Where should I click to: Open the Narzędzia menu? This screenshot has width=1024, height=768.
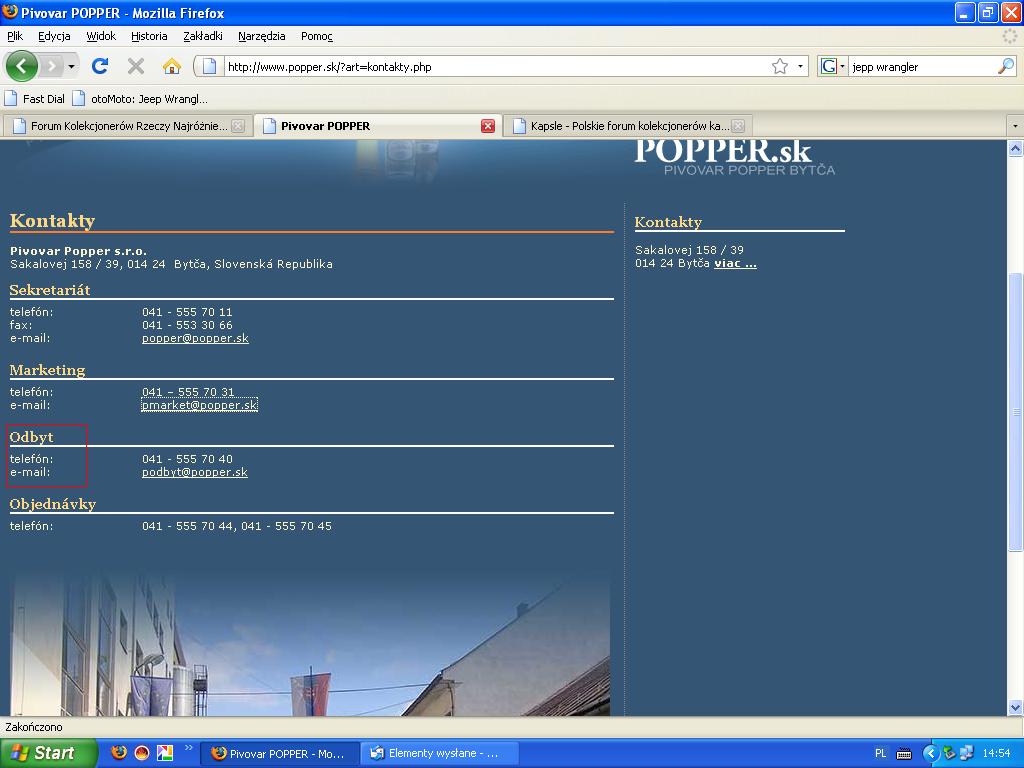(x=261, y=36)
